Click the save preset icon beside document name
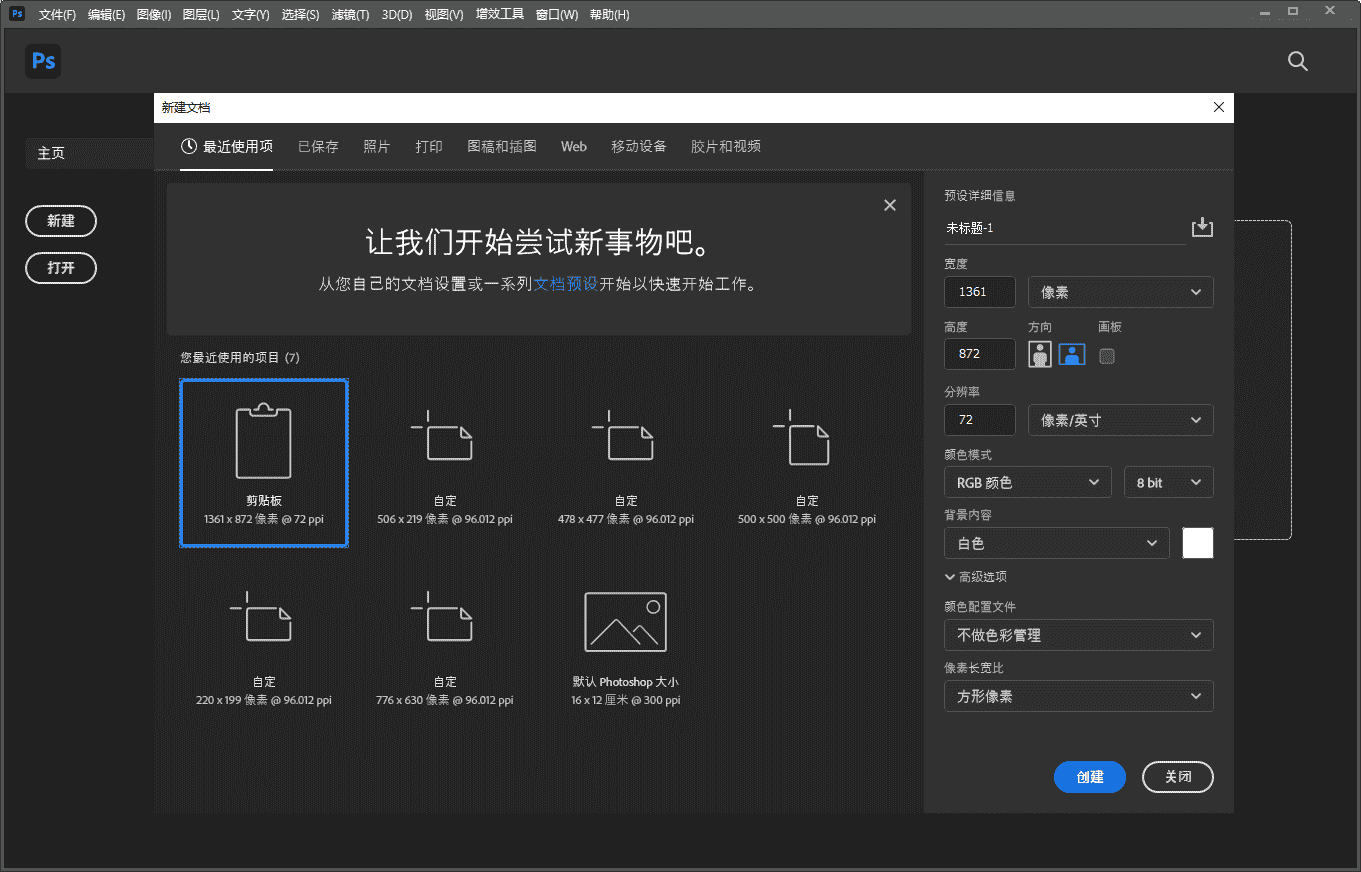The width and height of the screenshot is (1361, 872). pyautogui.click(x=1202, y=228)
